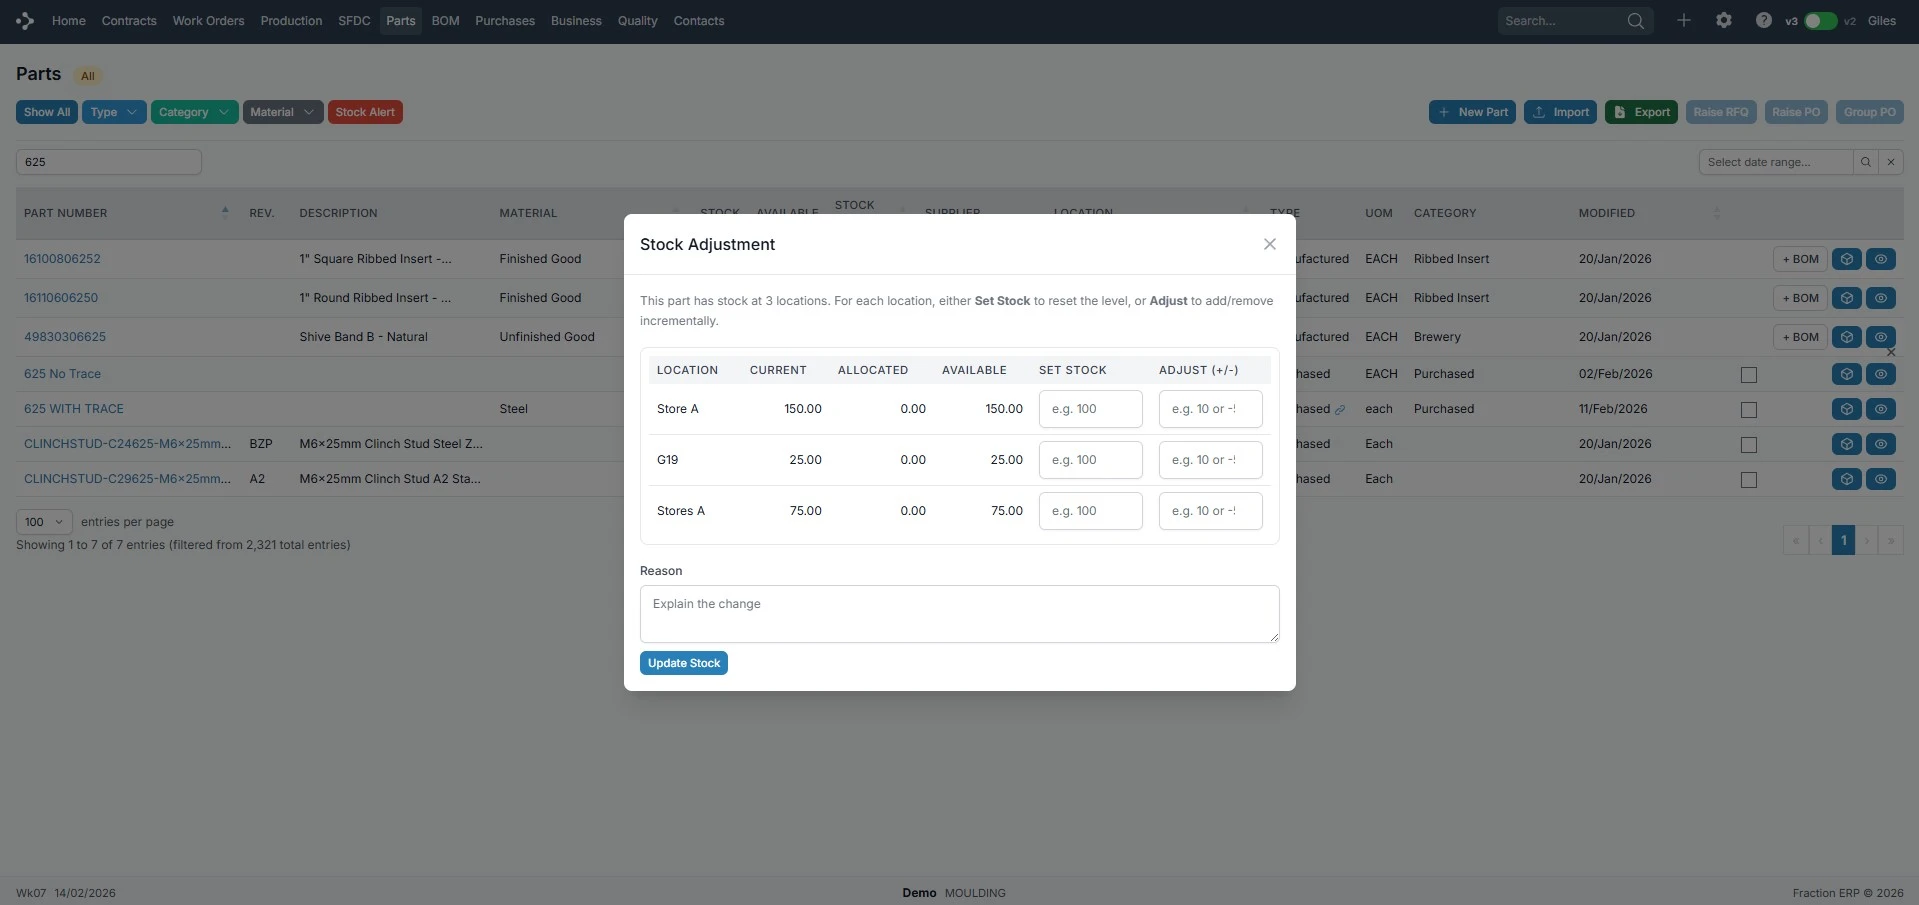Viewport: 1919px width, 905px height.
Task: Click the Set Stock field for G19
Action: (1090, 460)
